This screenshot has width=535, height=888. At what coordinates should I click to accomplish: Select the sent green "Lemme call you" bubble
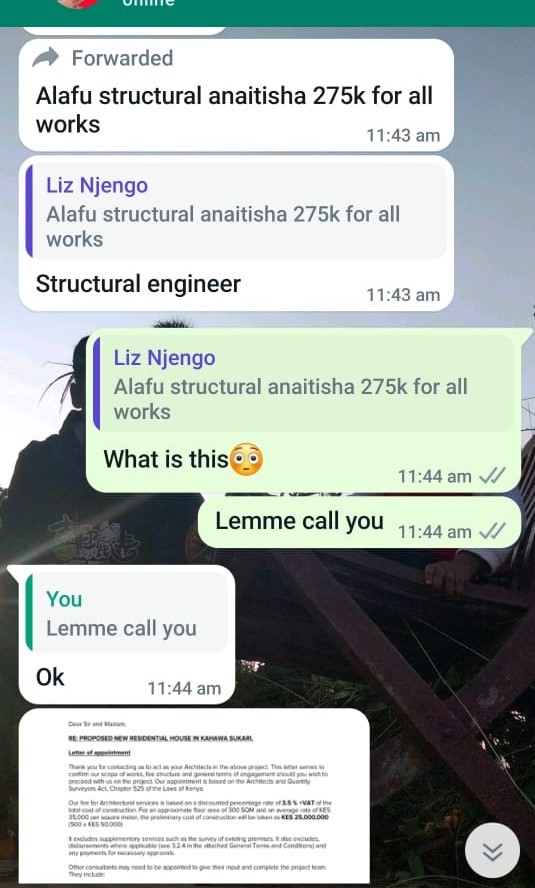coord(359,522)
